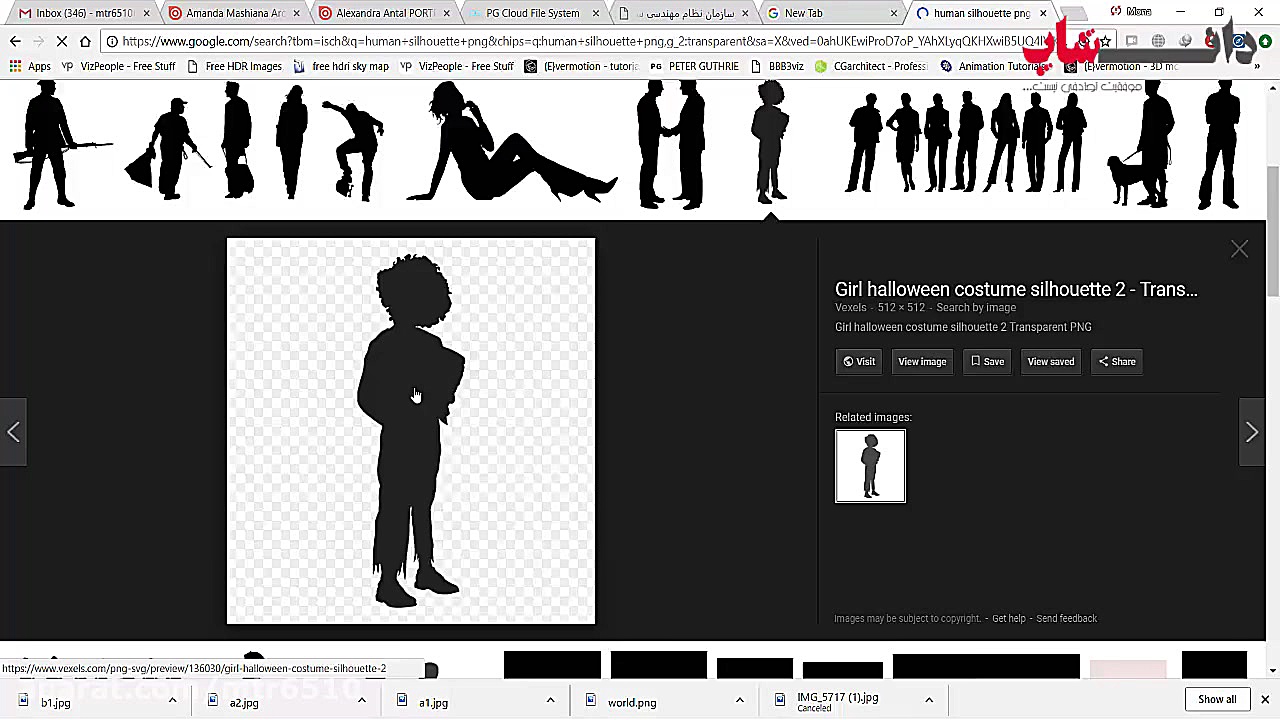This screenshot has width=1280, height=720.
Task: Switch to the Amanda Mashiana tab
Action: [232, 13]
